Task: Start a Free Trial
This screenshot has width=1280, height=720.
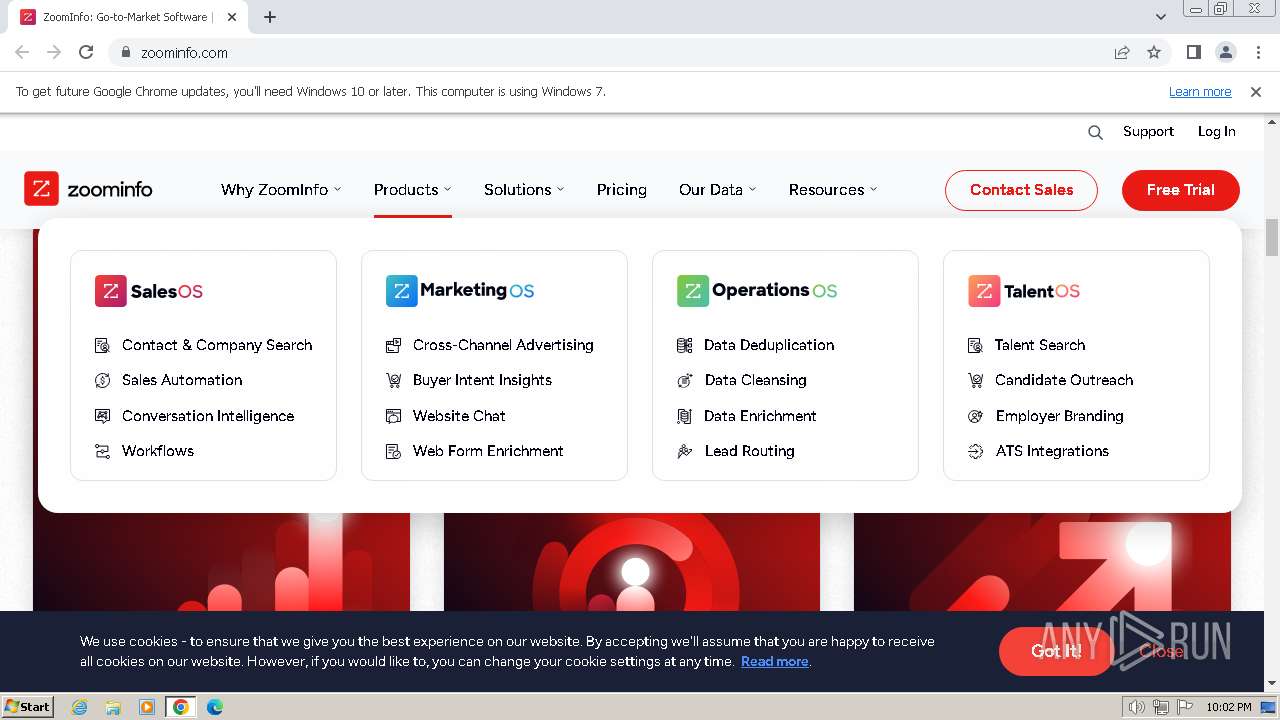Action: point(1181,190)
